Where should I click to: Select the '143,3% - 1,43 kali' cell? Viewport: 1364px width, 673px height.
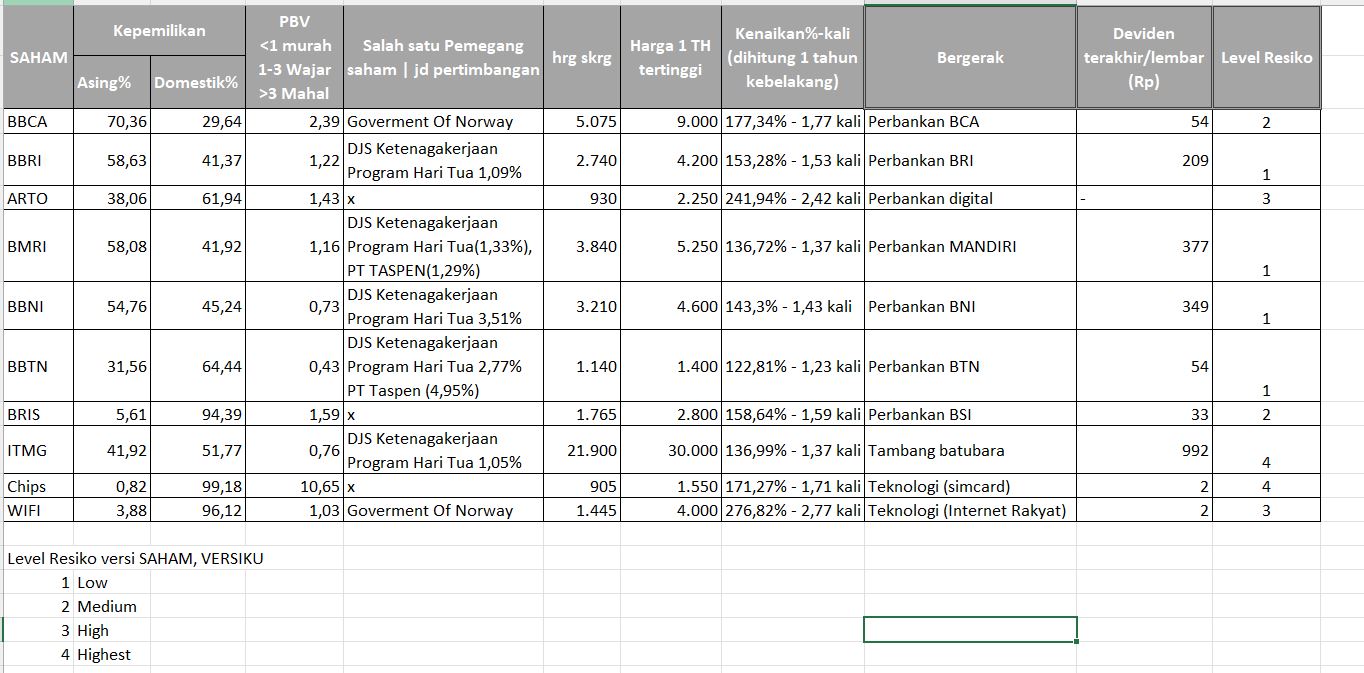793,306
